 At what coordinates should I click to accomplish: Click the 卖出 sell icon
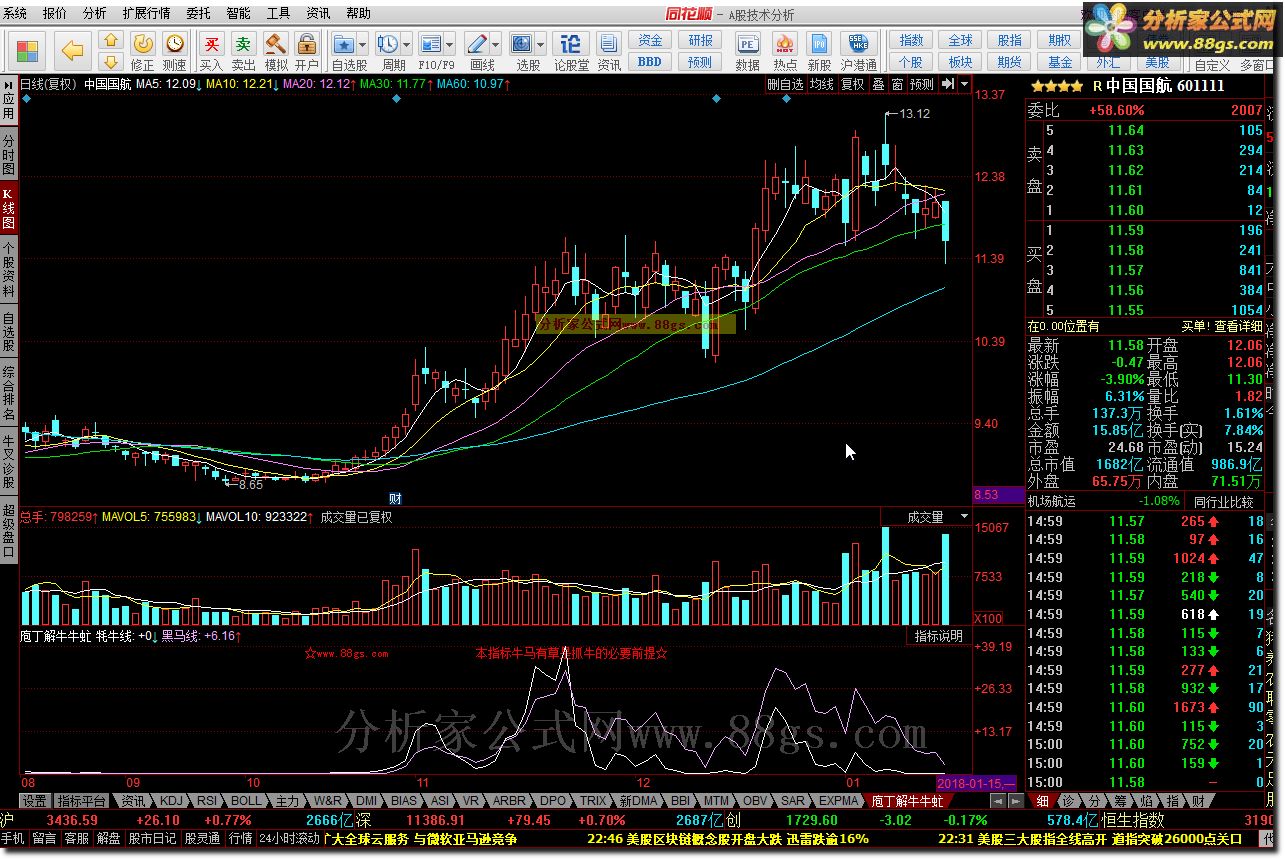(243, 43)
